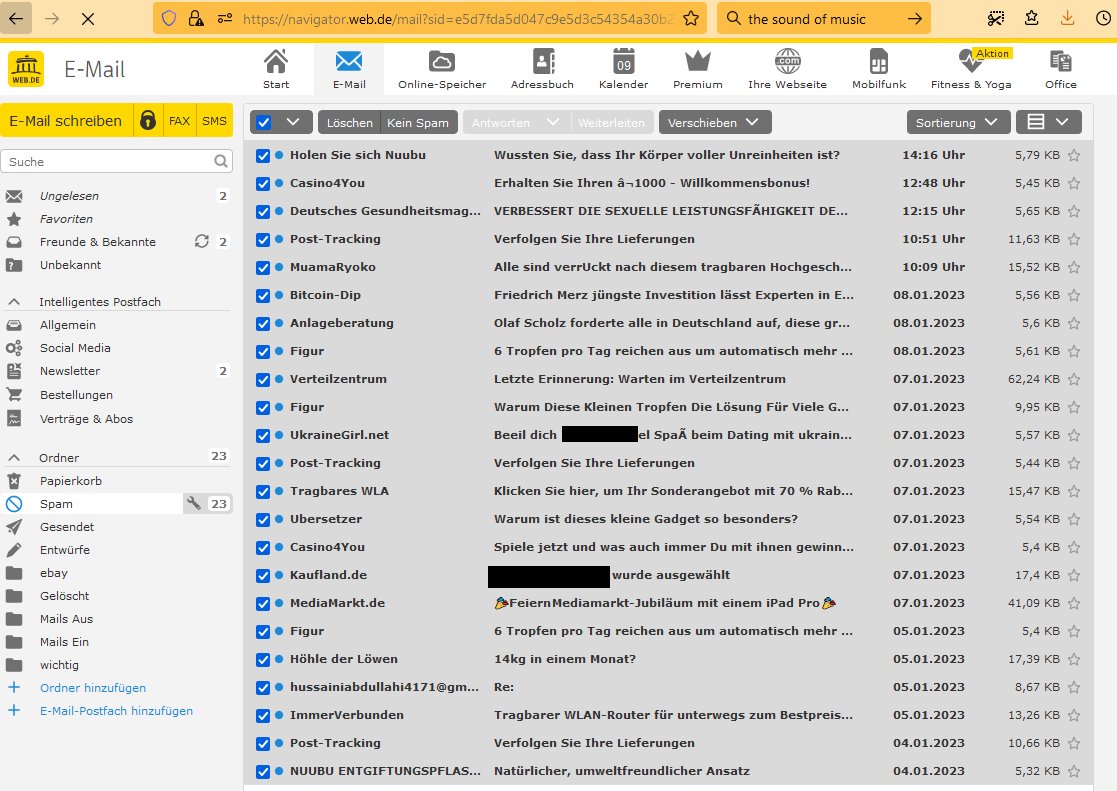Viewport: 1117px width, 791px height.
Task: Switch to the E-Mail tab
Action: [349, 69]
